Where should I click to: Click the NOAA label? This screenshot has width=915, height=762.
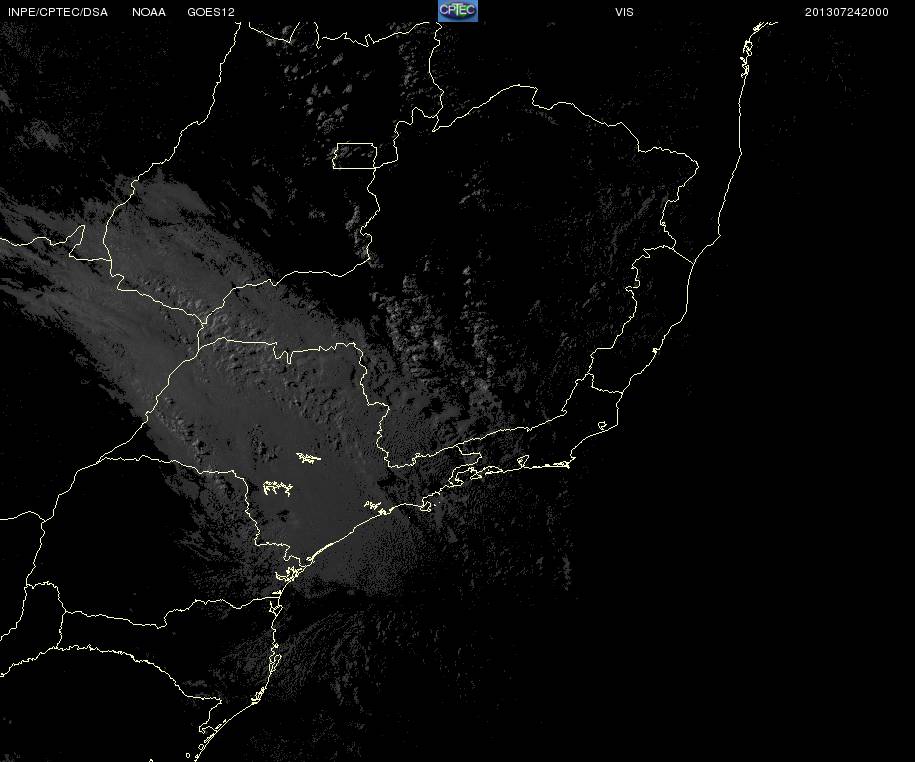coord(149,12)
